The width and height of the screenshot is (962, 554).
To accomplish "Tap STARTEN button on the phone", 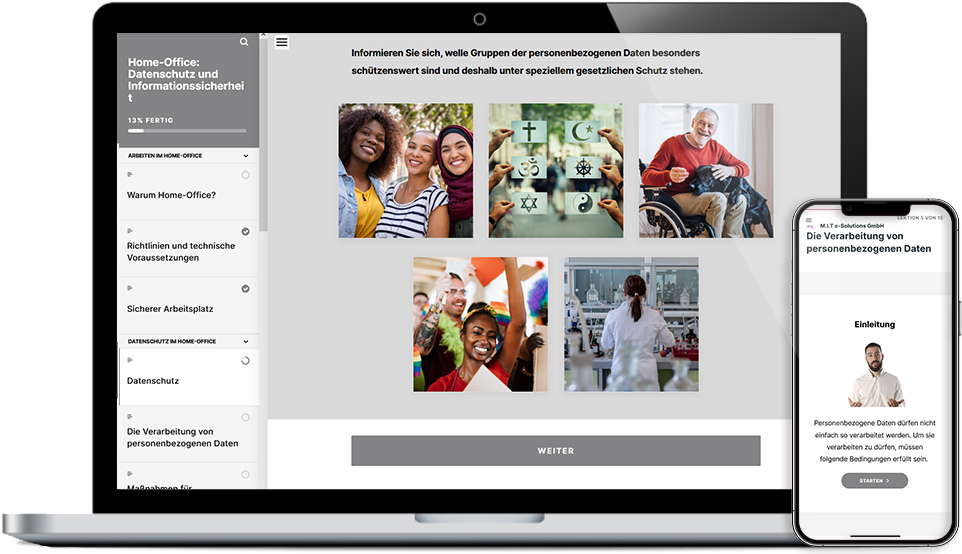I will [x=874, y=480].
